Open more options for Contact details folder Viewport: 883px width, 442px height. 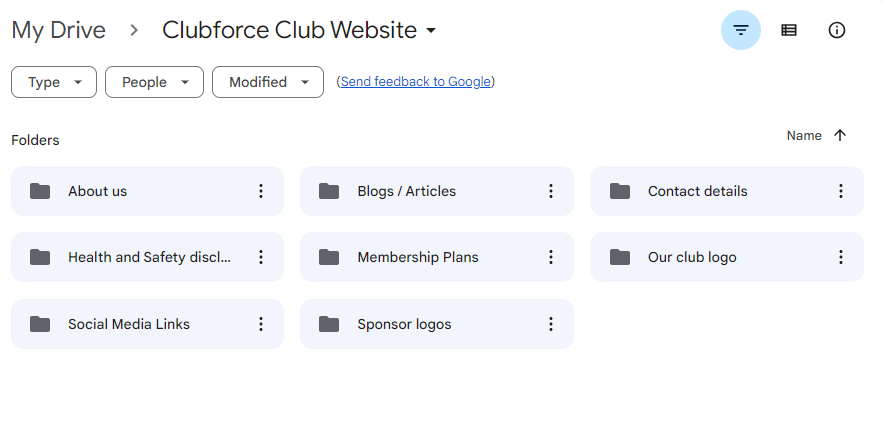pyautogui.click(x=840, y=191)
